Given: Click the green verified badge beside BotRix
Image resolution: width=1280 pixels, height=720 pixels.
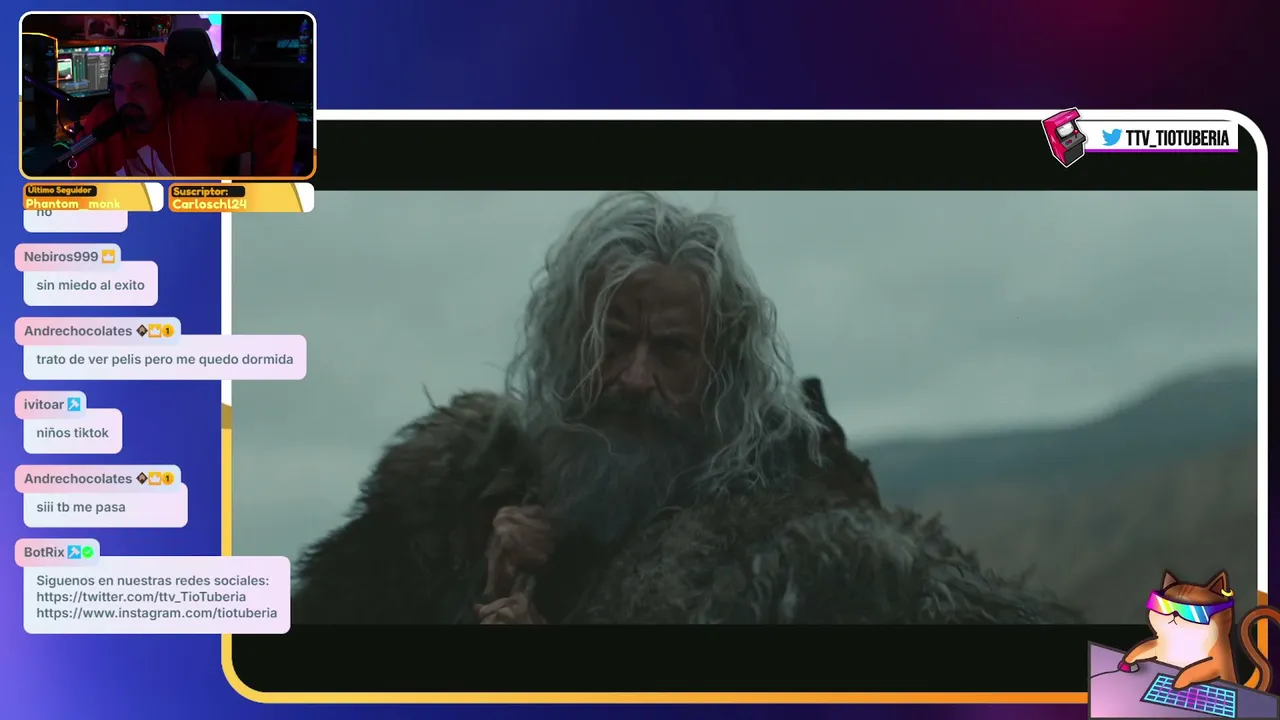Looking at the screenshot, I should coord(88,552).
